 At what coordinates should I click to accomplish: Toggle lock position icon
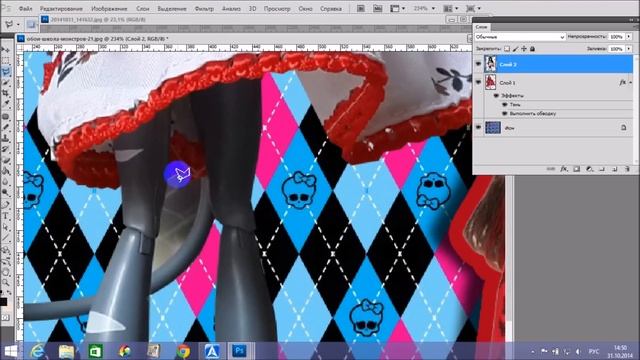coord(524,49)
